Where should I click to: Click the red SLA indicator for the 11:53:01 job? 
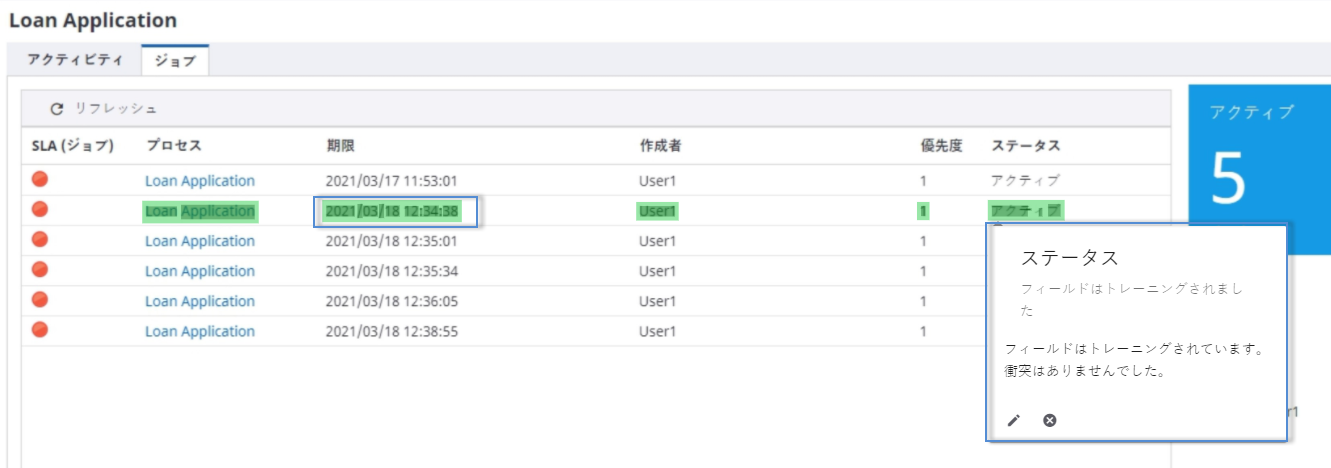pos(40,180)
